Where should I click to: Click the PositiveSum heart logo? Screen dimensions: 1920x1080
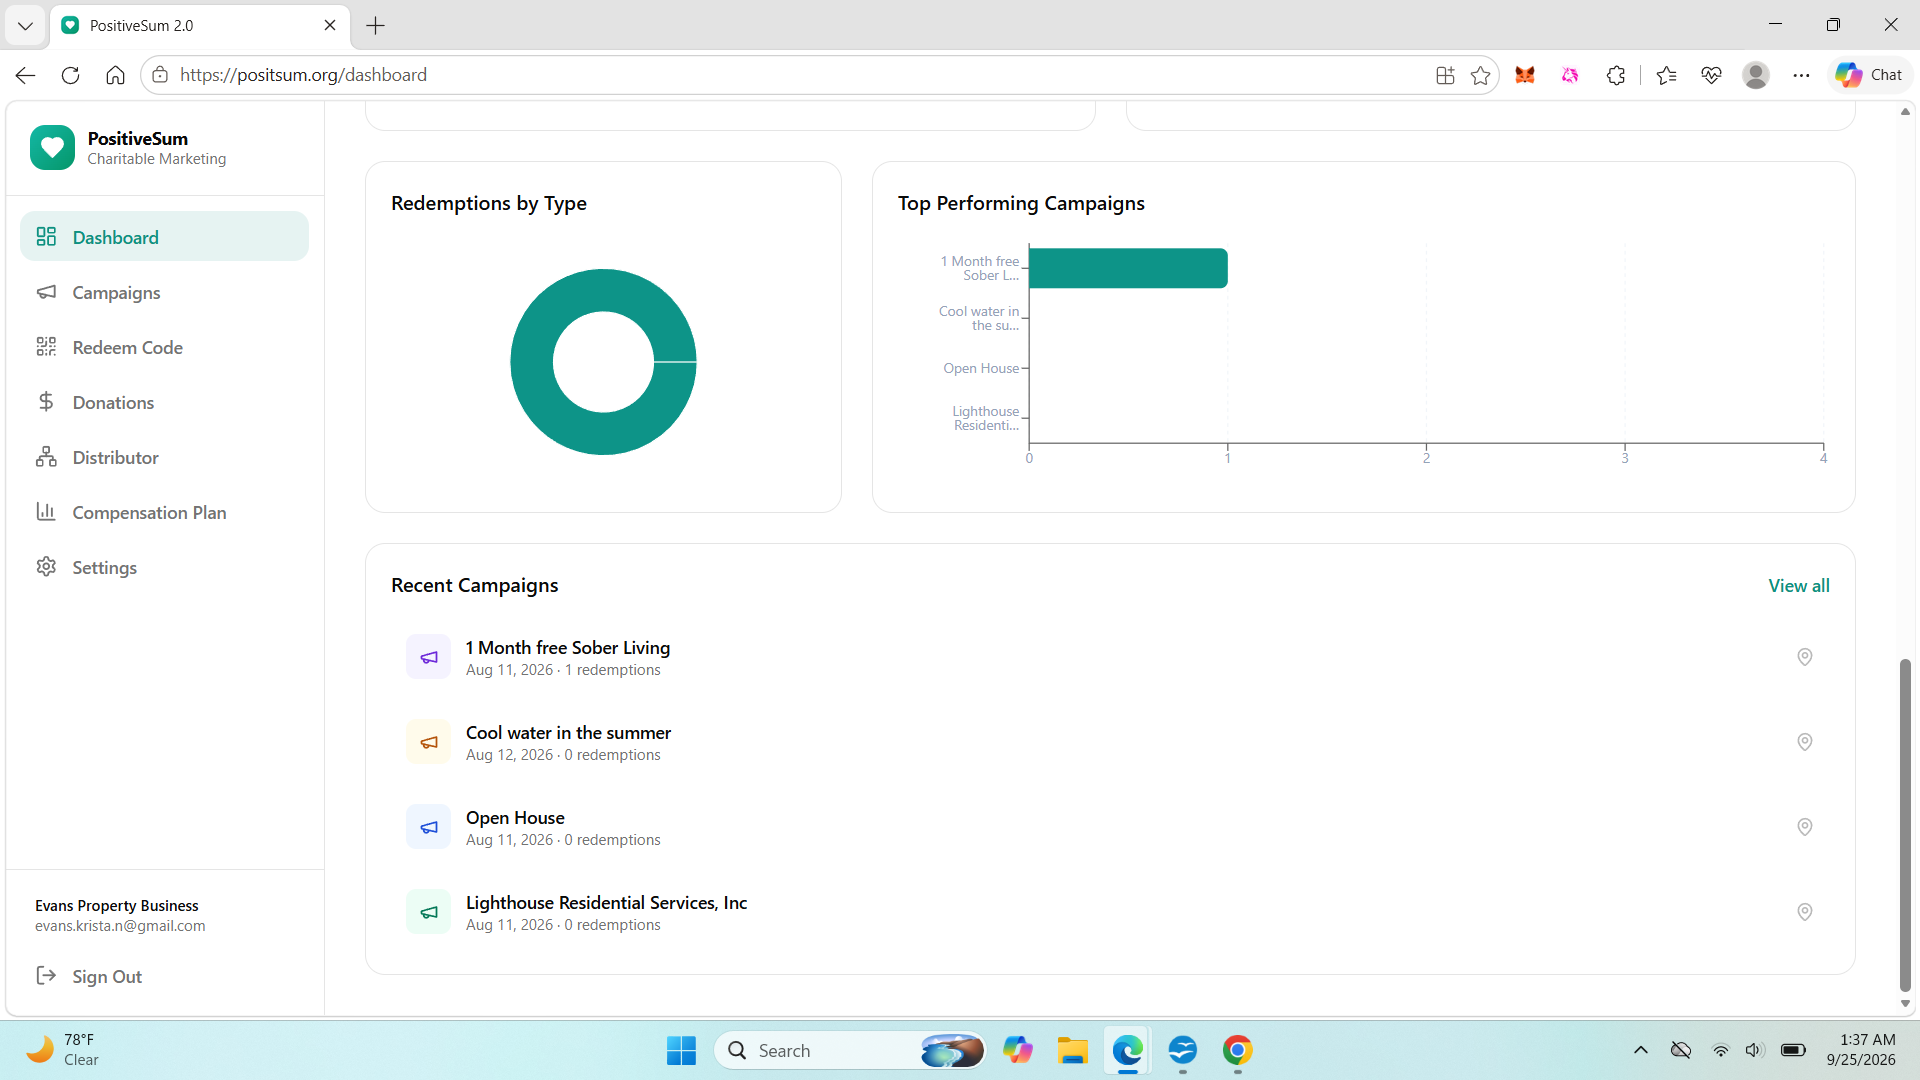[52, 148]
